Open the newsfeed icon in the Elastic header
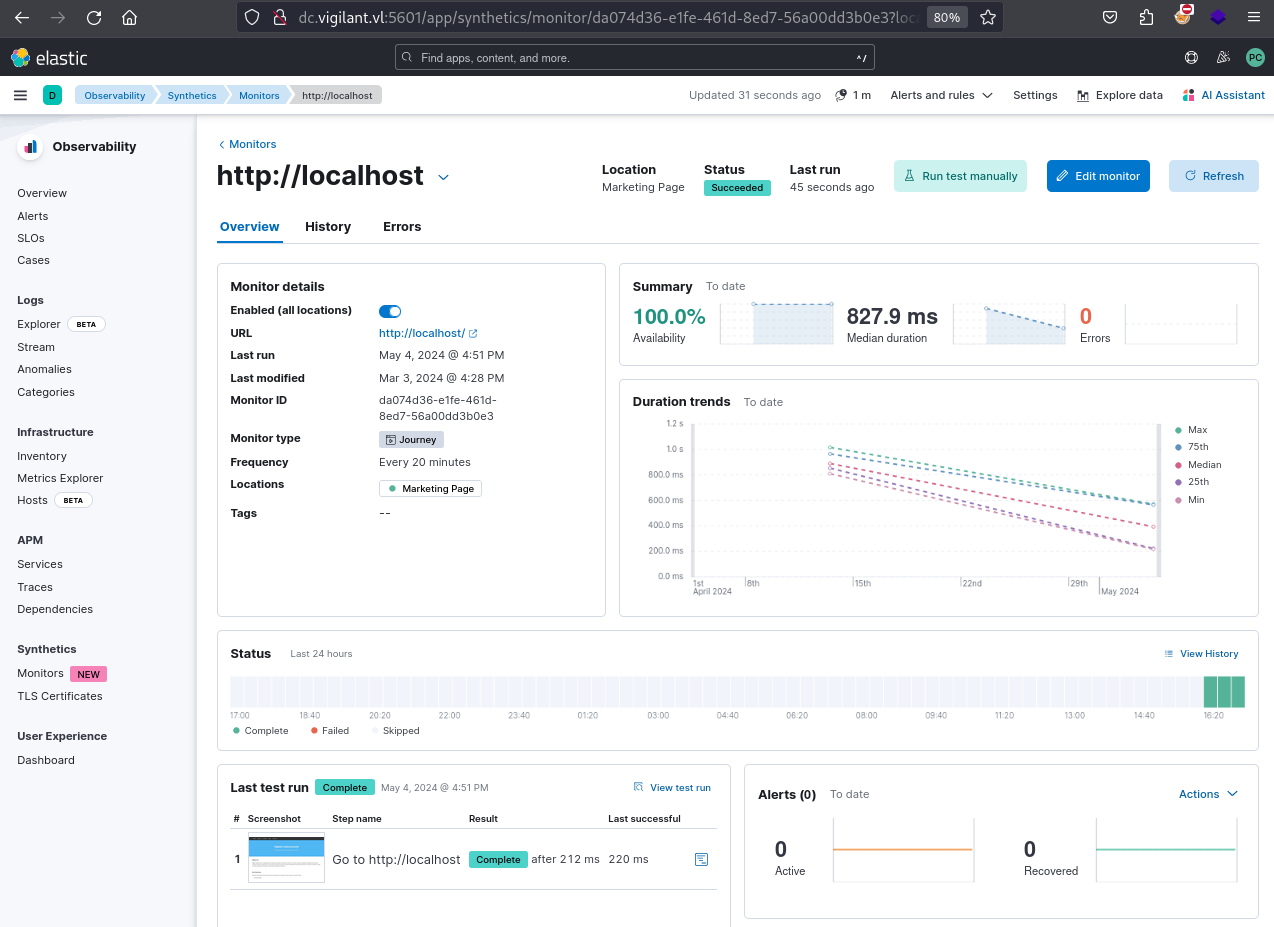1274x927 pixels. (1222, 58)
